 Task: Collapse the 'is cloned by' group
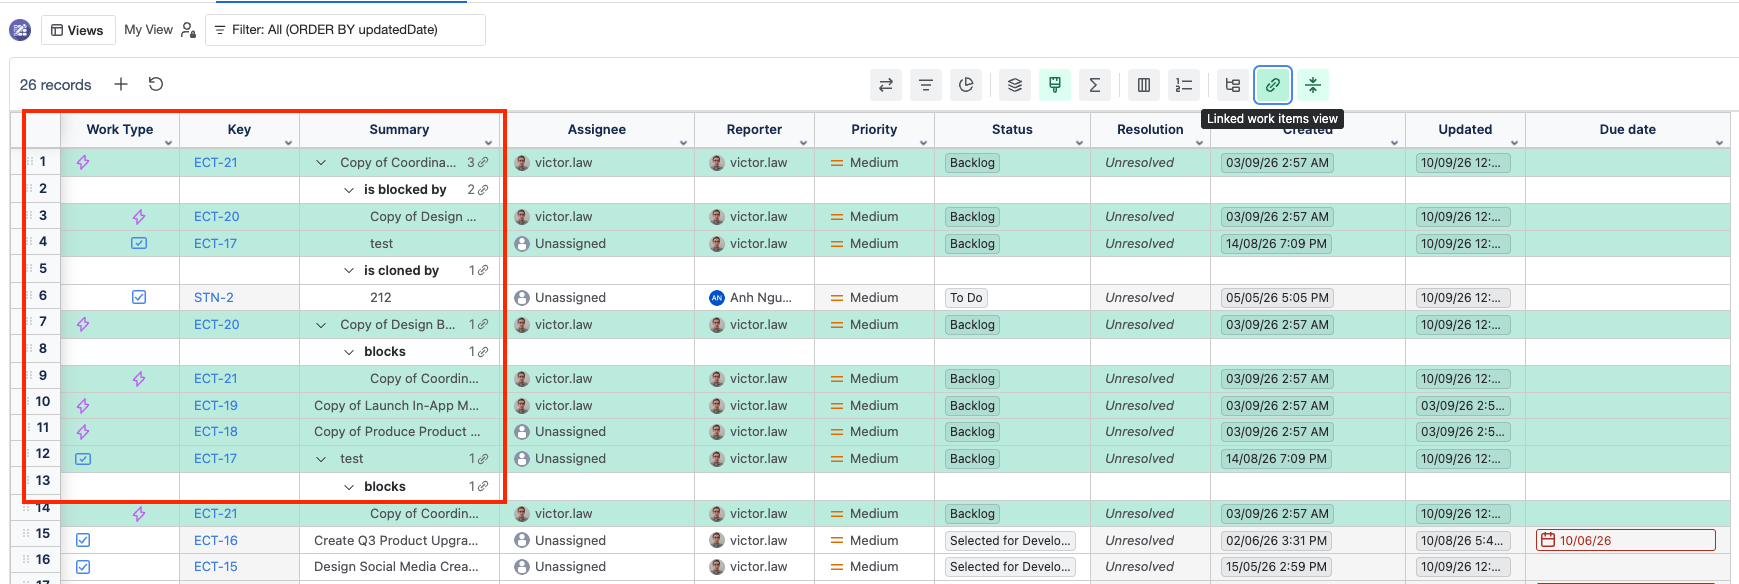[349, 271]
